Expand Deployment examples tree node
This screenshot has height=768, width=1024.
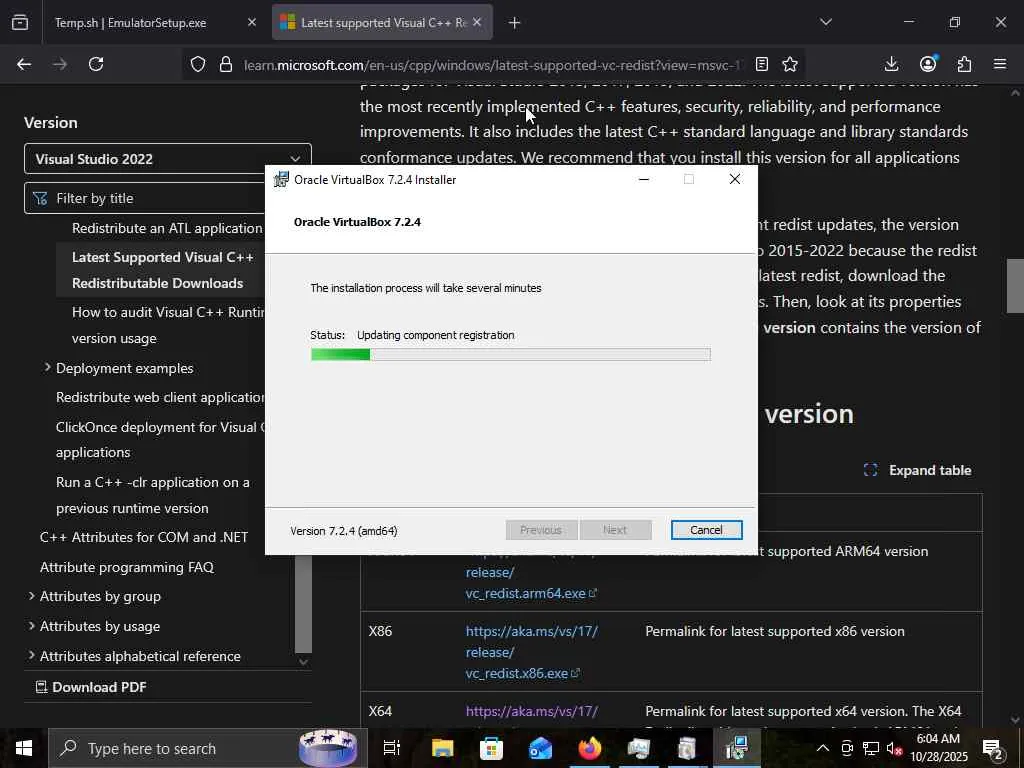48,368
